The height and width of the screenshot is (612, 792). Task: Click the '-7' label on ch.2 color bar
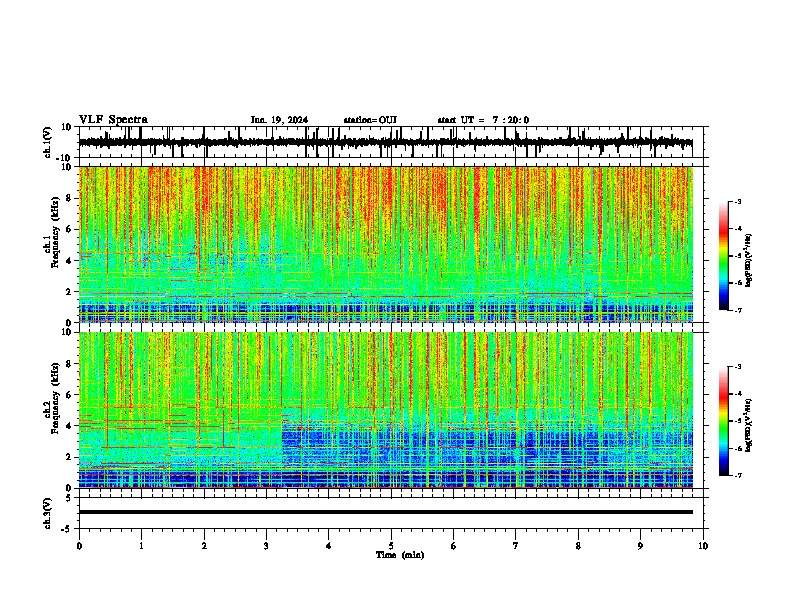coord(737,475)
